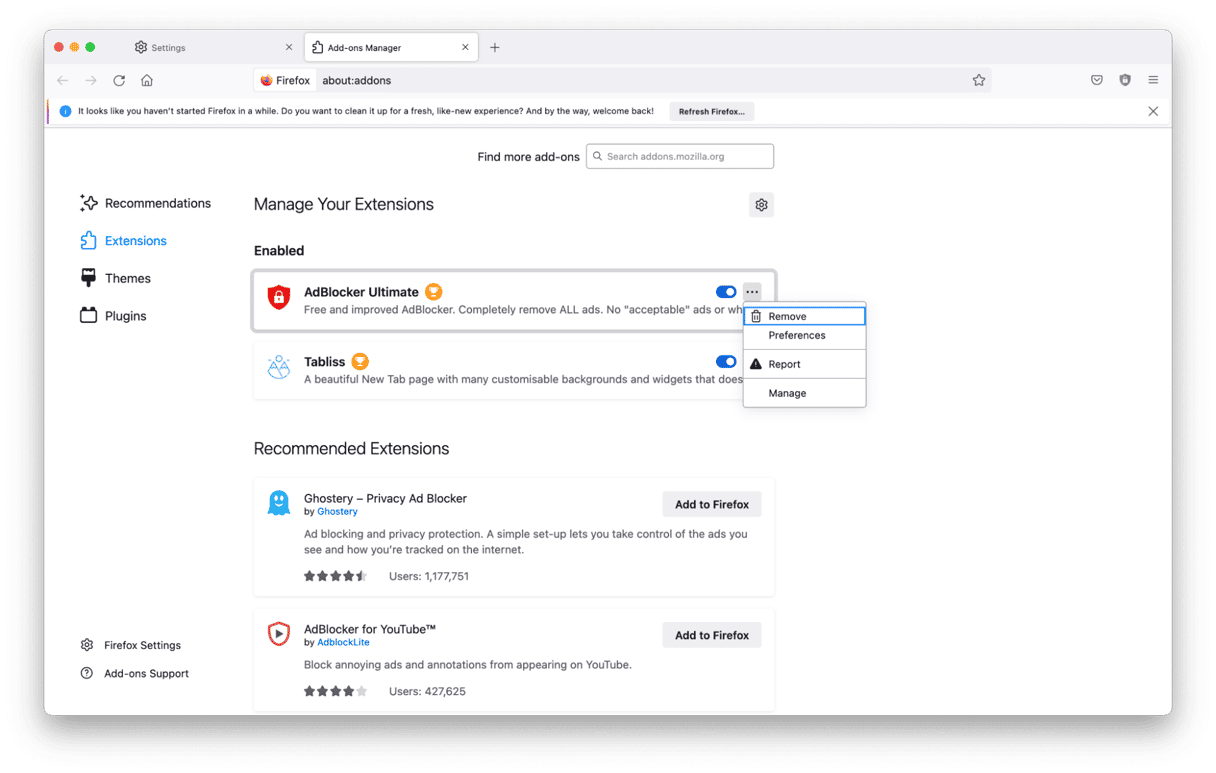Go back using the browser back arrow
Viewport: 1216px width, 773px height.
click(x=63, y=80)
